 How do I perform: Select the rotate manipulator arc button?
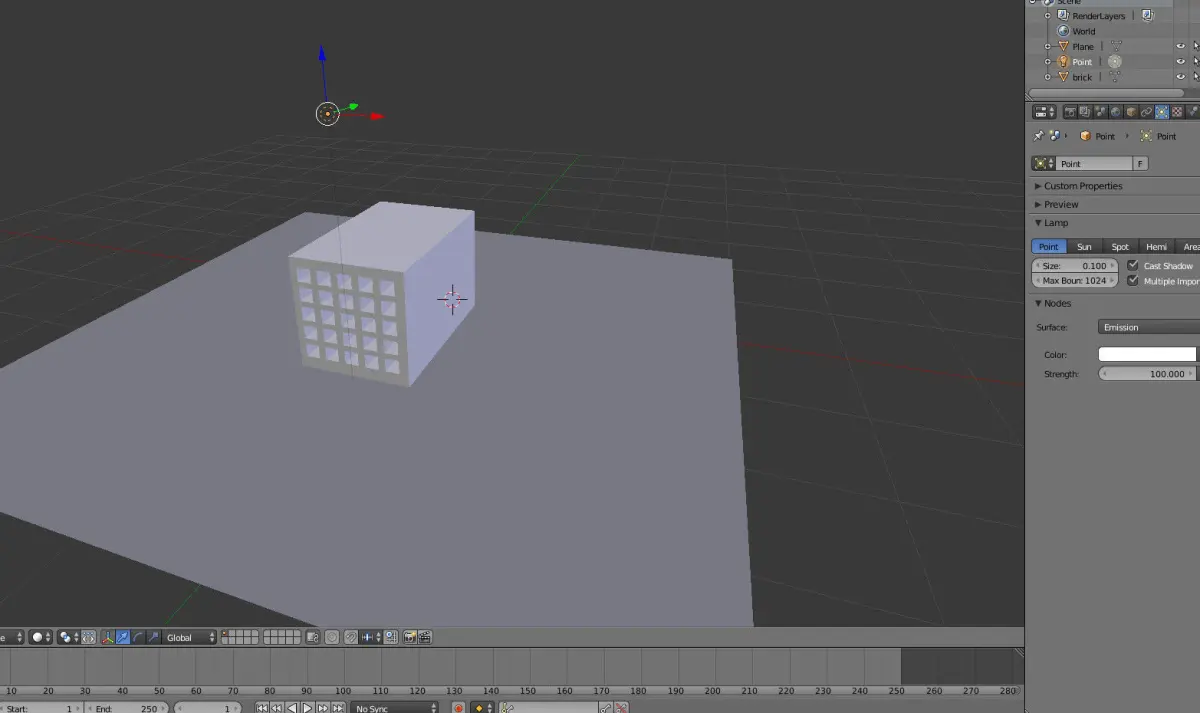click(138, 637)
